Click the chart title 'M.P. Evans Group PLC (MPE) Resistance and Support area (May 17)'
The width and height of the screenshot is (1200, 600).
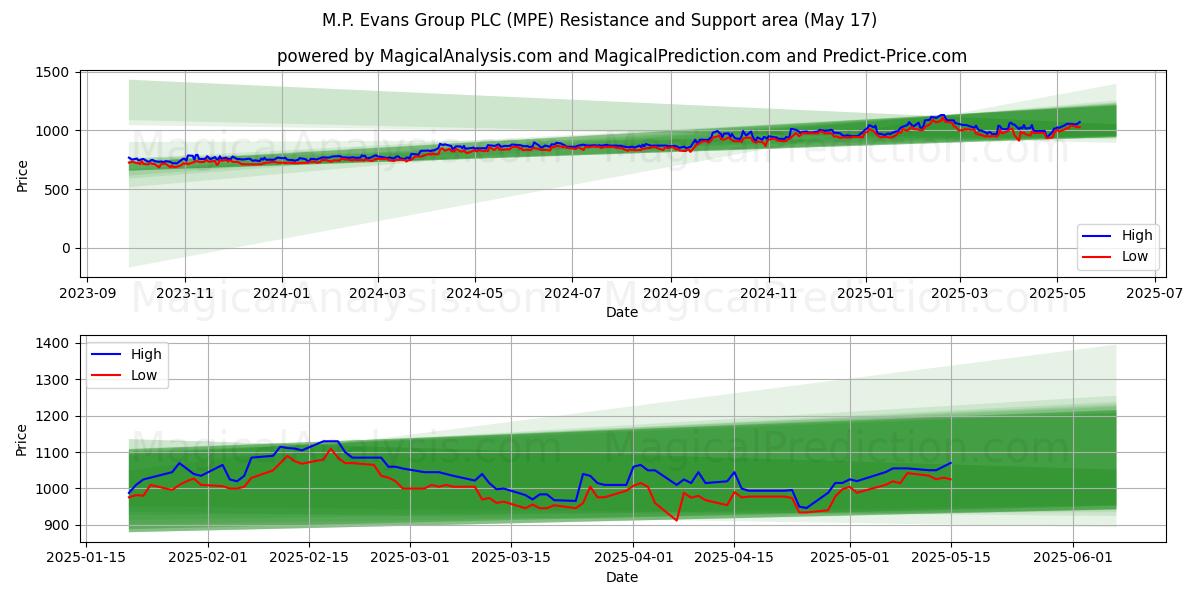[599, 20]
